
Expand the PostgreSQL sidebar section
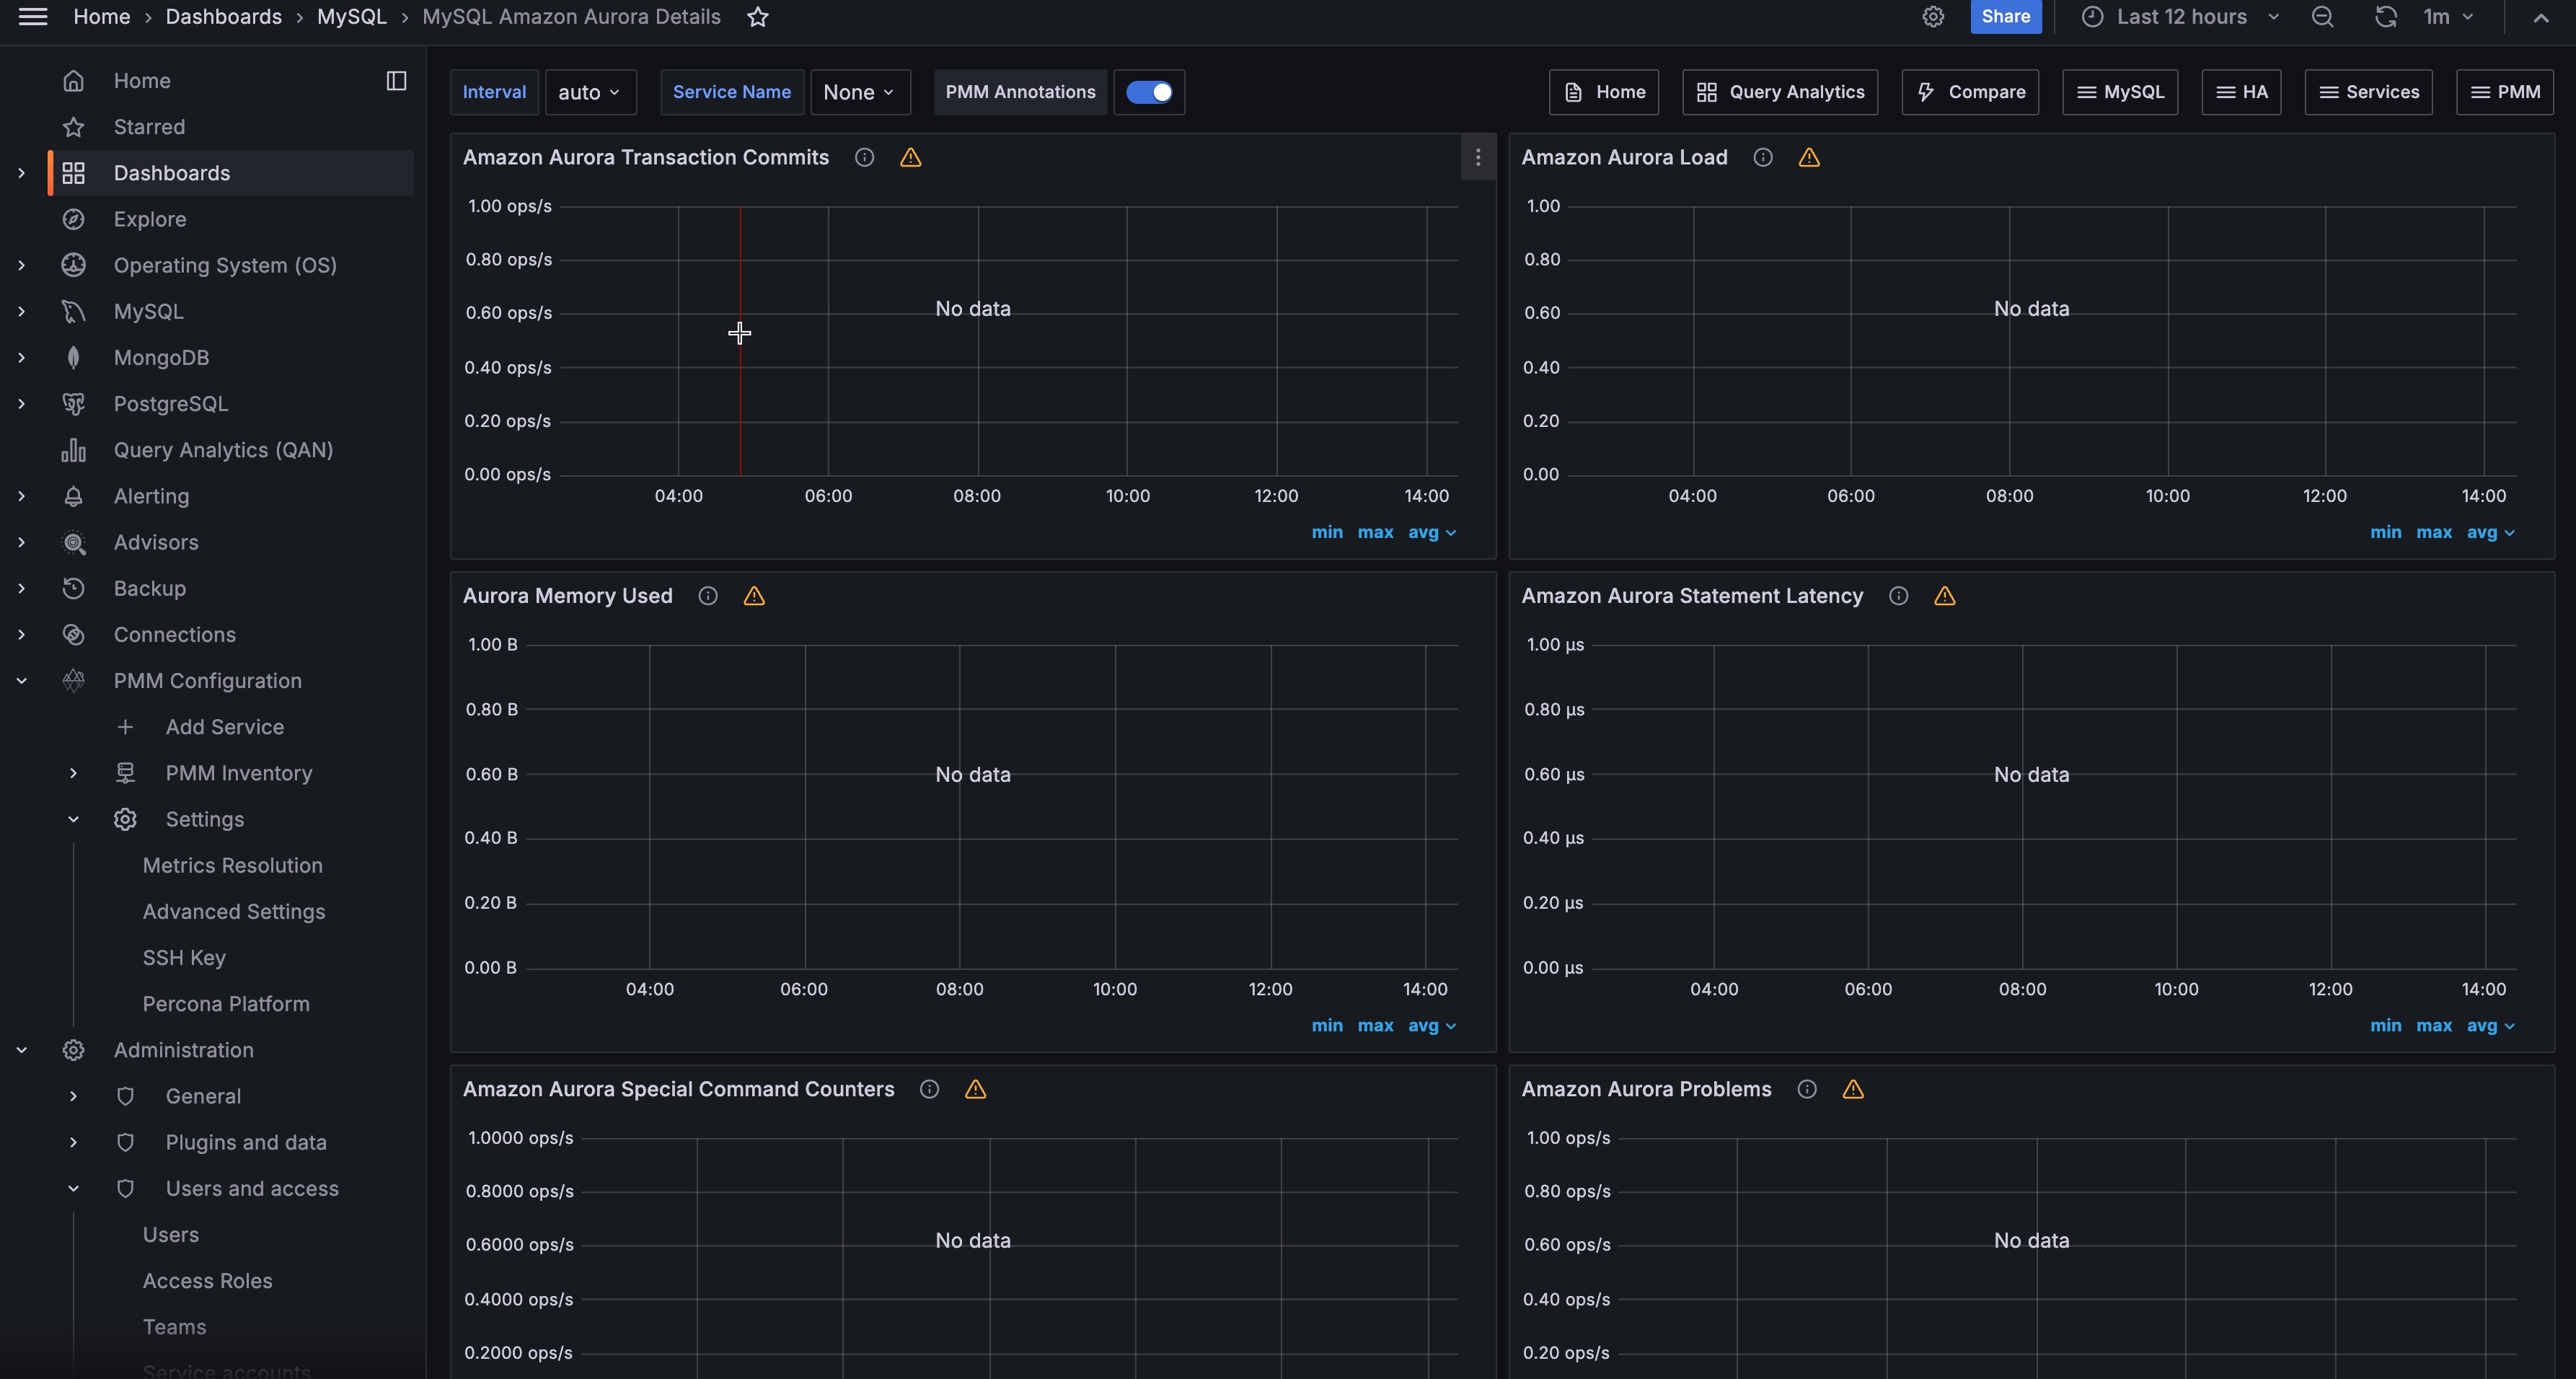pyautogui.click(x=21, y=404)
